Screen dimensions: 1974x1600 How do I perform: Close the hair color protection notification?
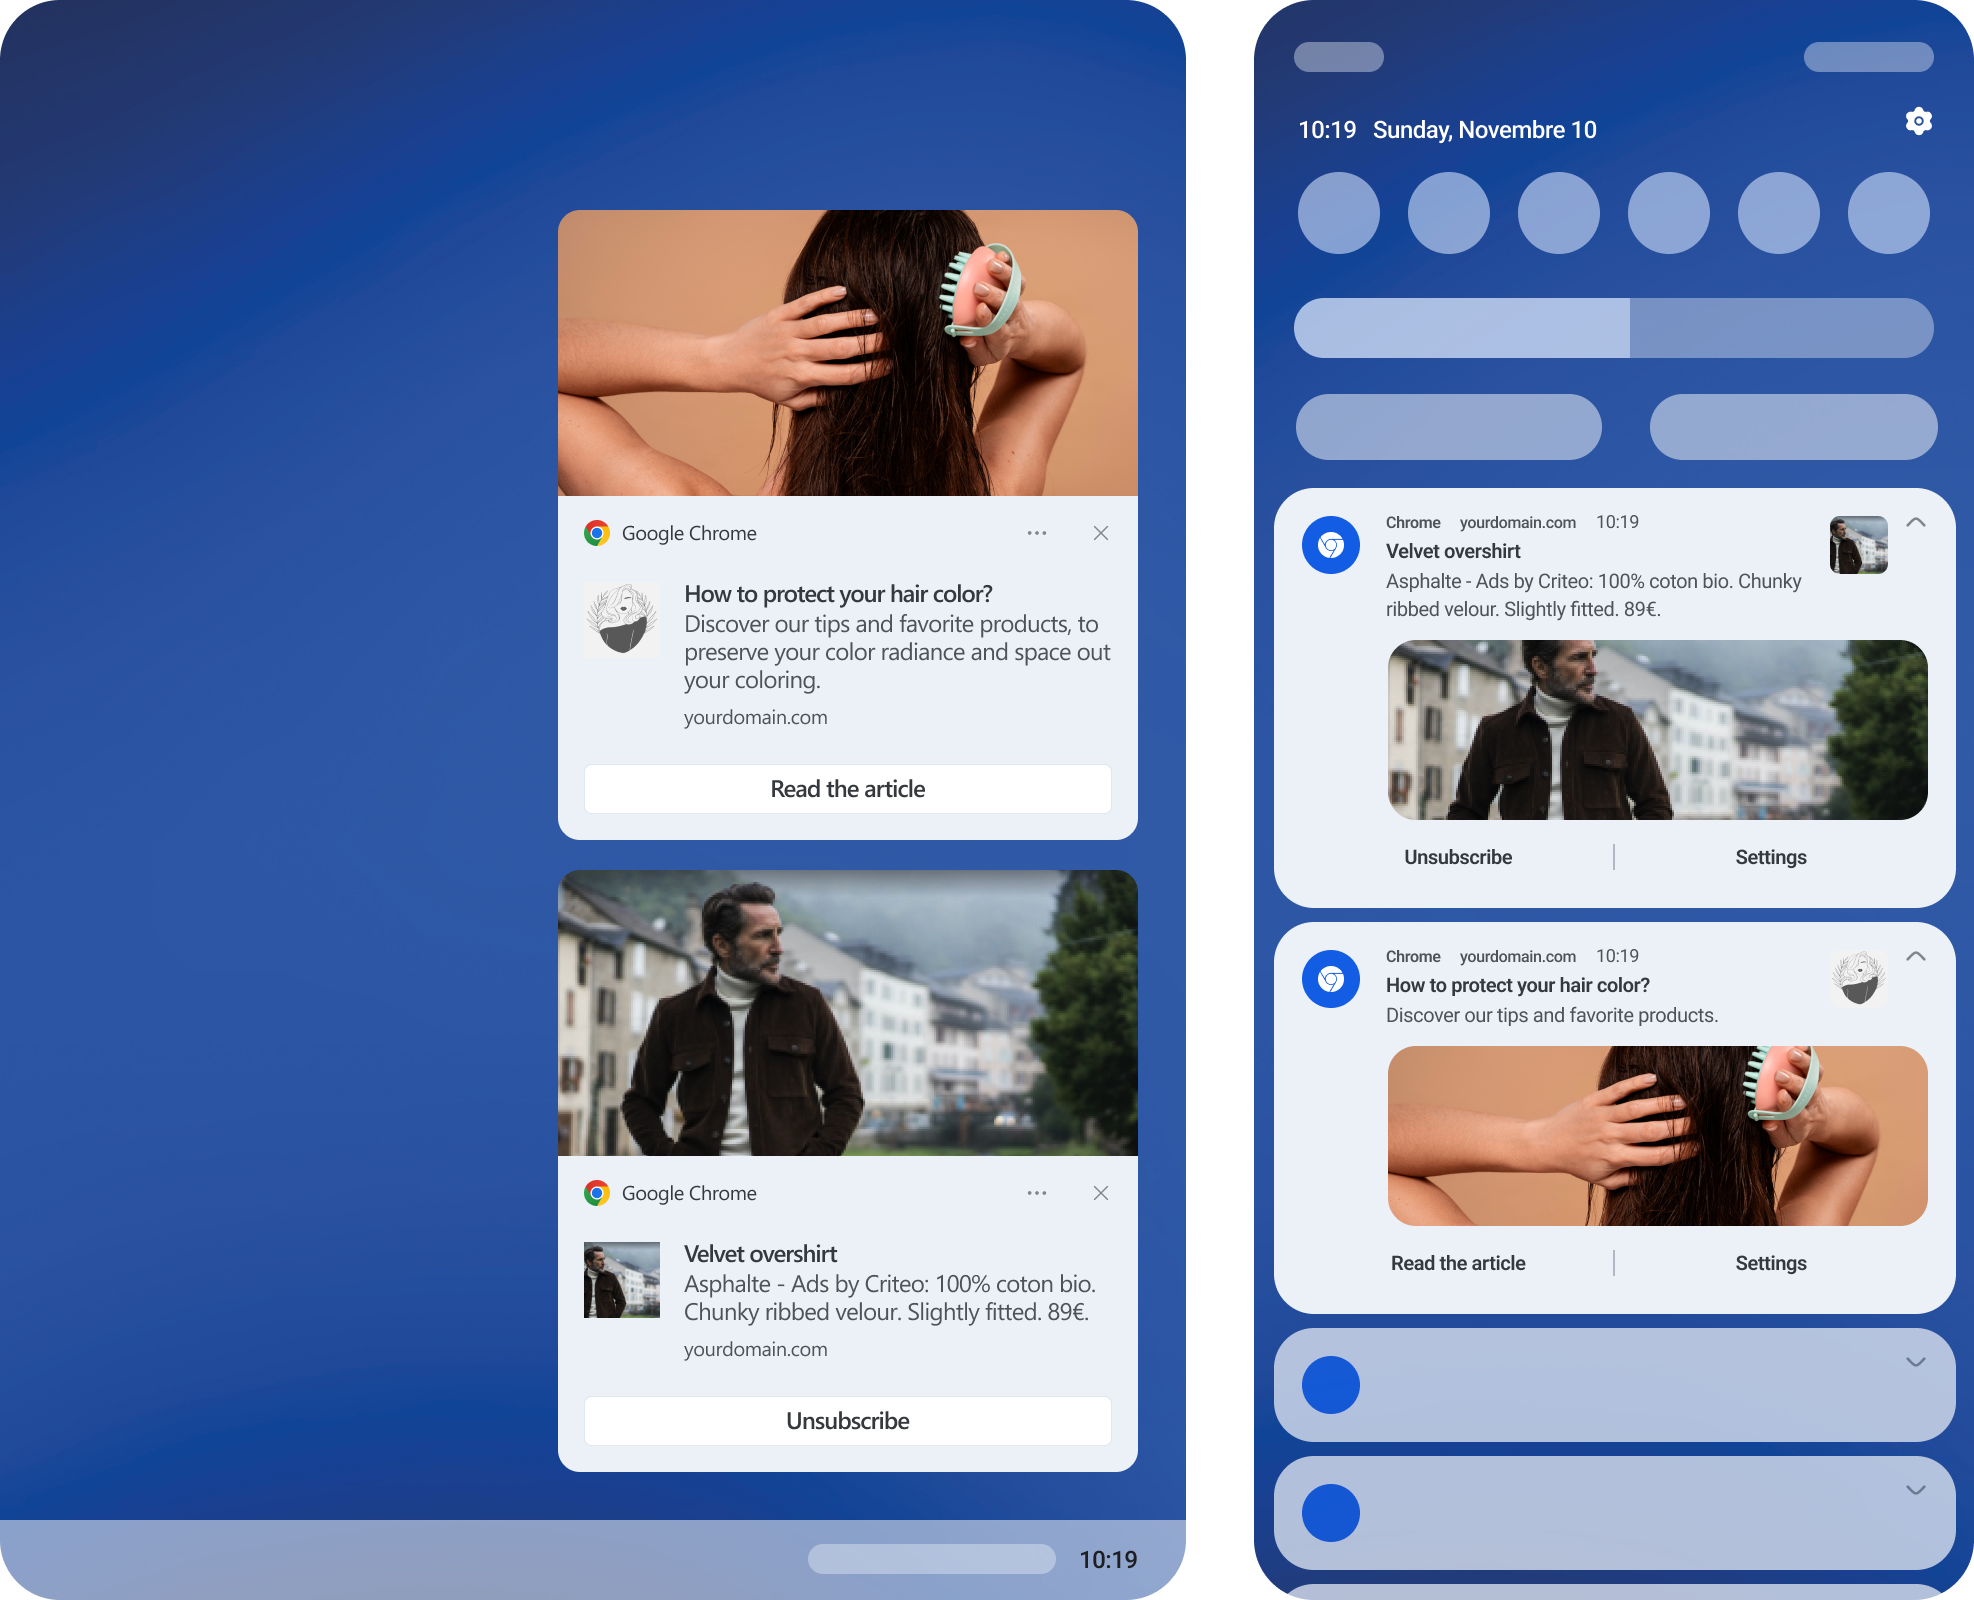(x=1100, y=532)
